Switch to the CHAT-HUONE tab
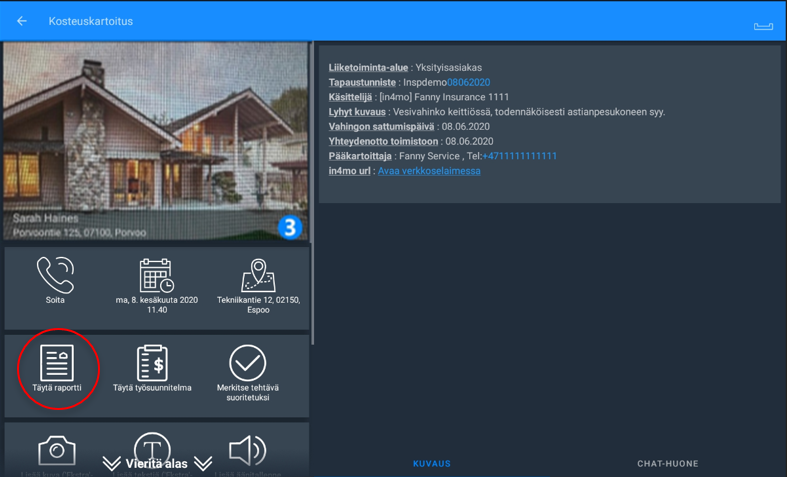This screenshot has height=477, width=787. click(x=667, y=464)
